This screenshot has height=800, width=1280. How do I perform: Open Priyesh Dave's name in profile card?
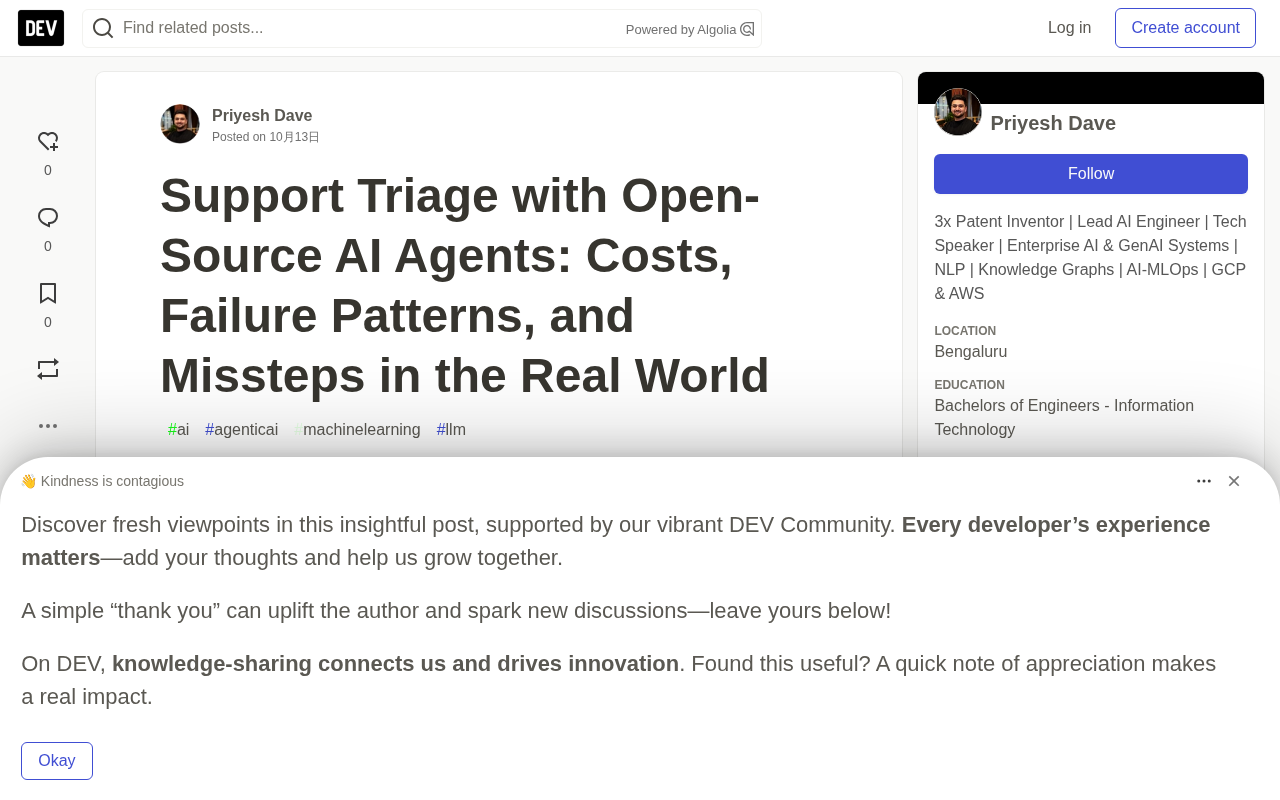coord(1053,123)
